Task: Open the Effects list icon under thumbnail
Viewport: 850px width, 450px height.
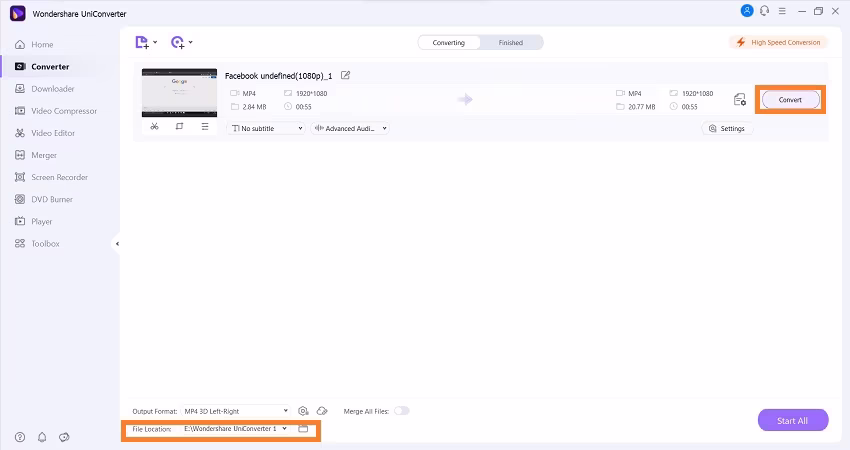Action: pos(205,126)
